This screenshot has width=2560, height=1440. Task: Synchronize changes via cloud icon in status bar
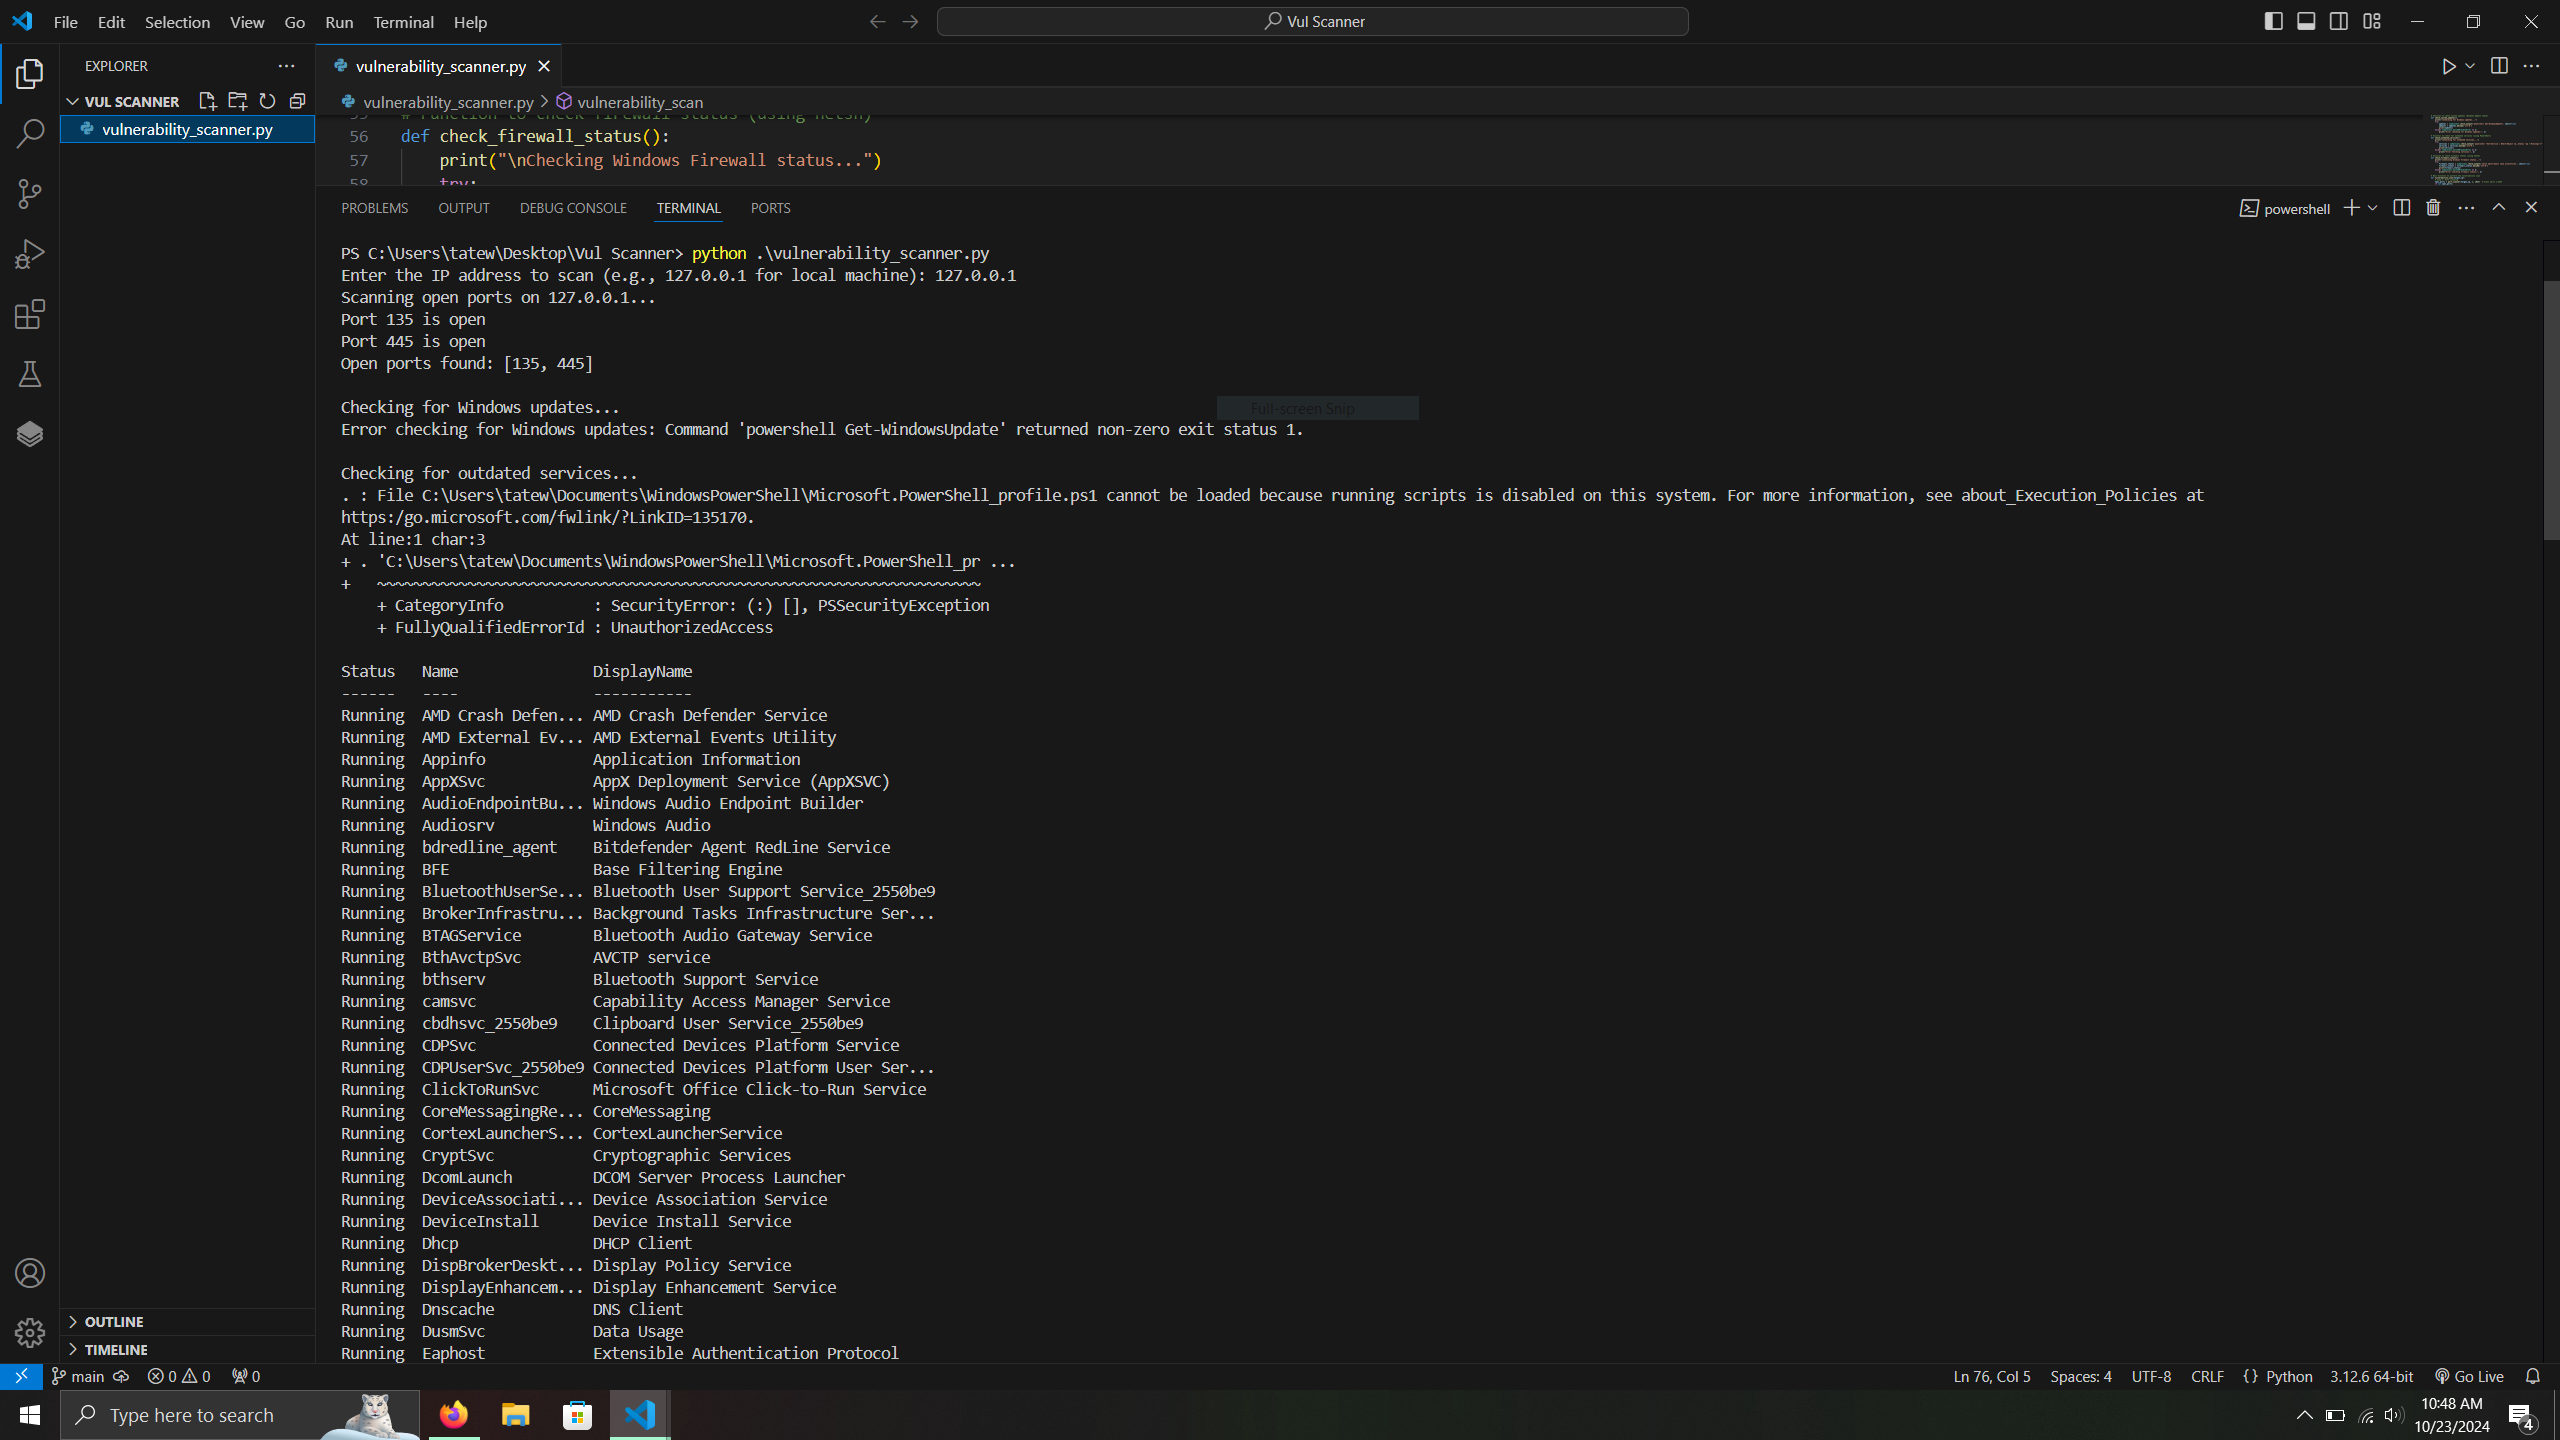121,1376
